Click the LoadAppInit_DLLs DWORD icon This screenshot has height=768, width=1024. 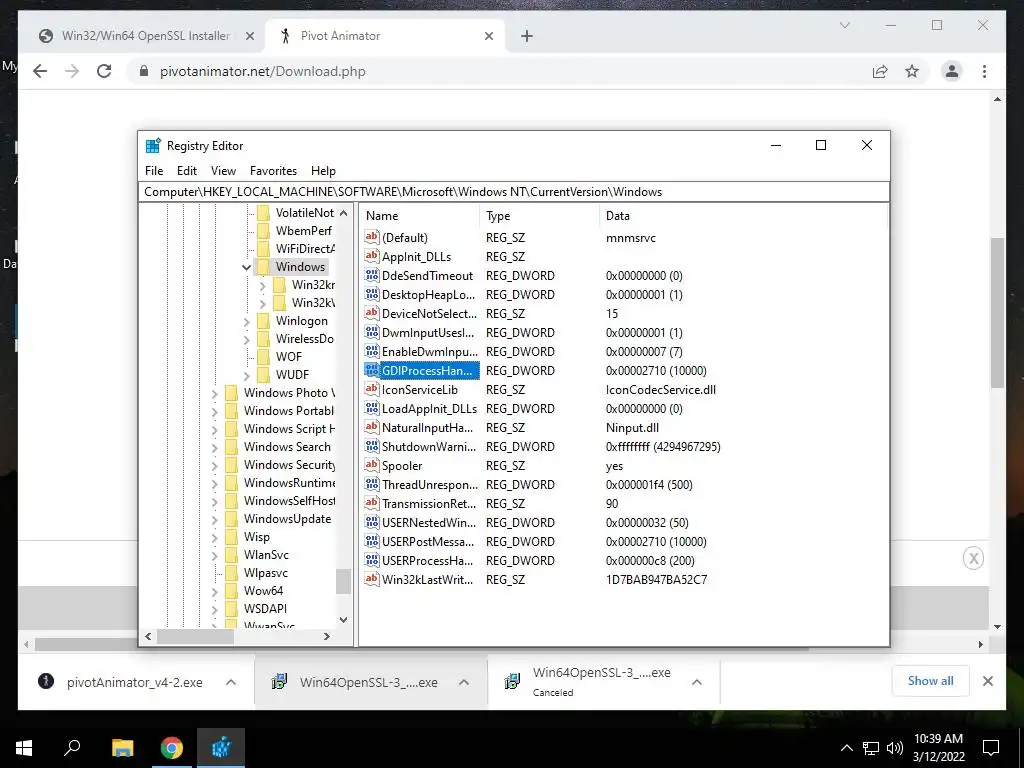(x=372, y=408)
